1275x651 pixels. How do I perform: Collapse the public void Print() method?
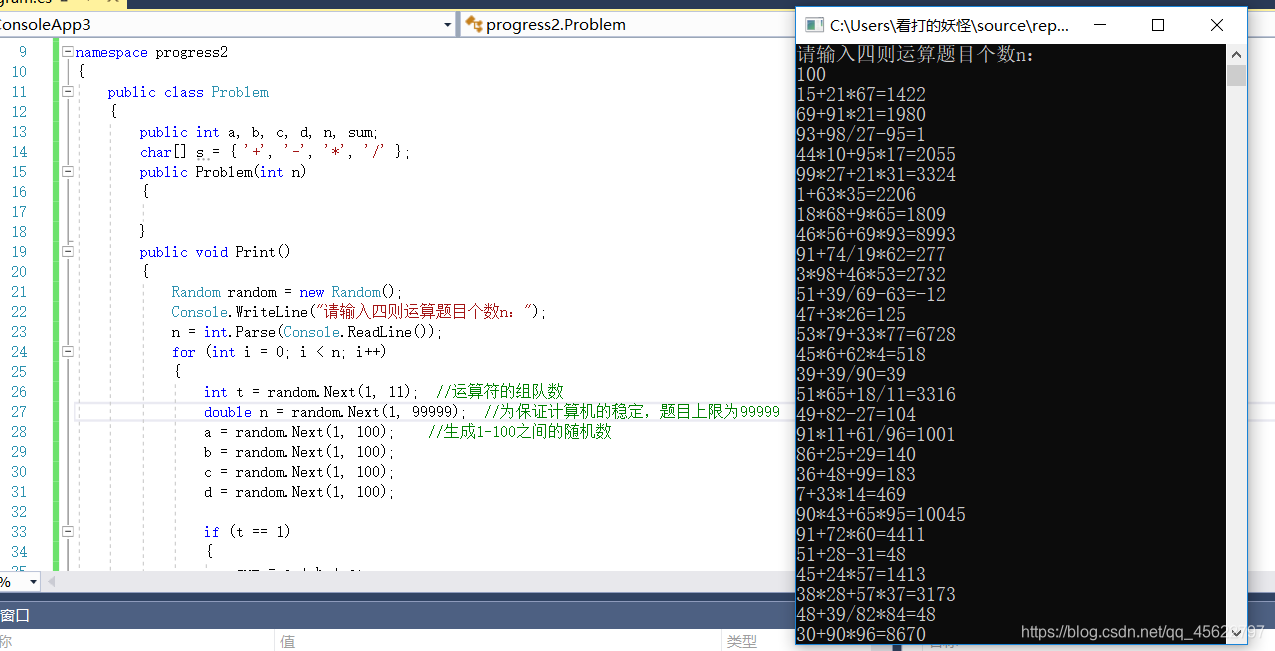[67, 252]
